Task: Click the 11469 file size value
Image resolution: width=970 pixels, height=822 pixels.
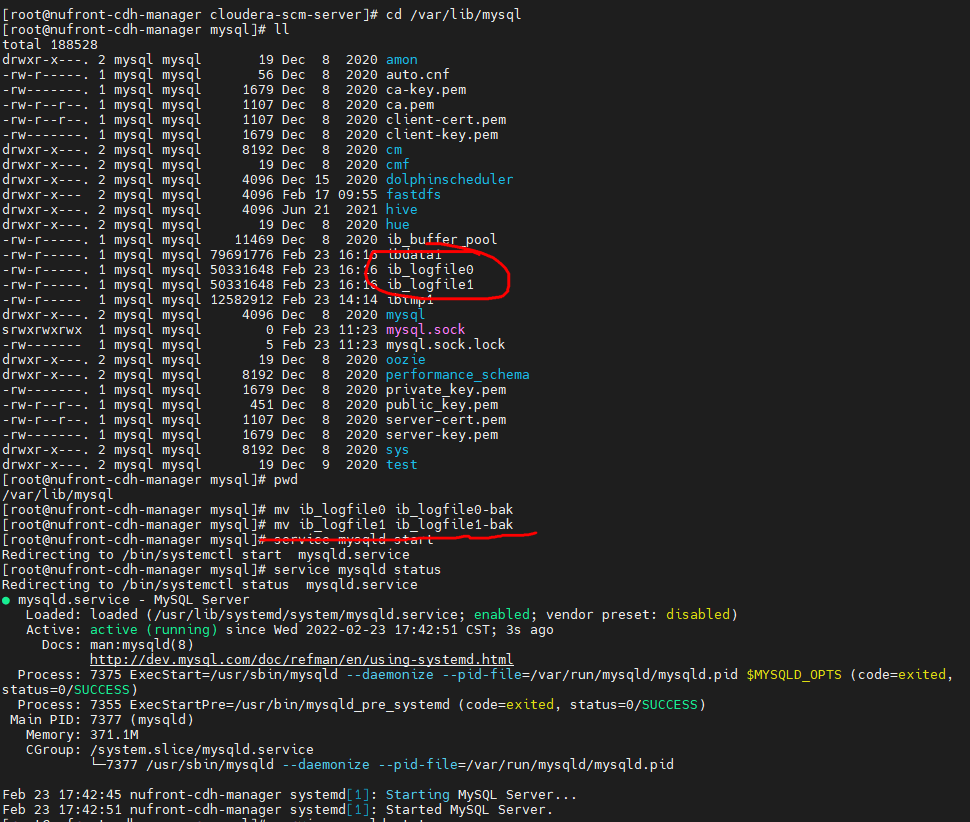Action: (254, 239)
